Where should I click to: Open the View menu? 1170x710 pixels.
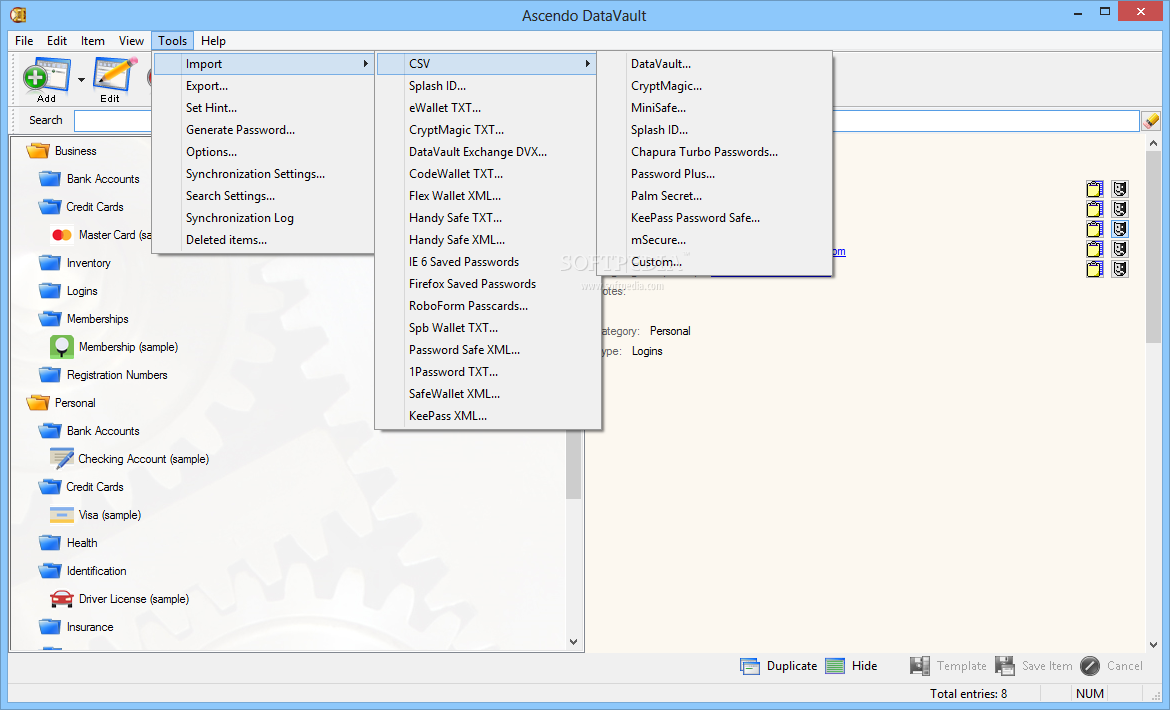pyautogui.click(x=131, y=41)
